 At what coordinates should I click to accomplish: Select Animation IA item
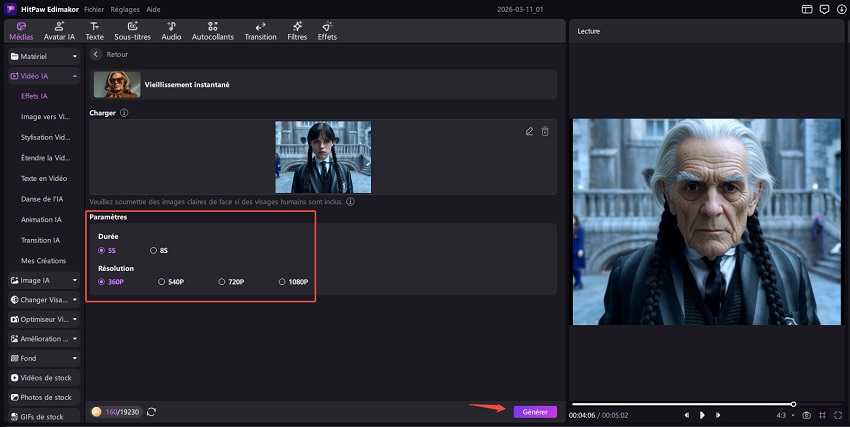pos(41,219)
